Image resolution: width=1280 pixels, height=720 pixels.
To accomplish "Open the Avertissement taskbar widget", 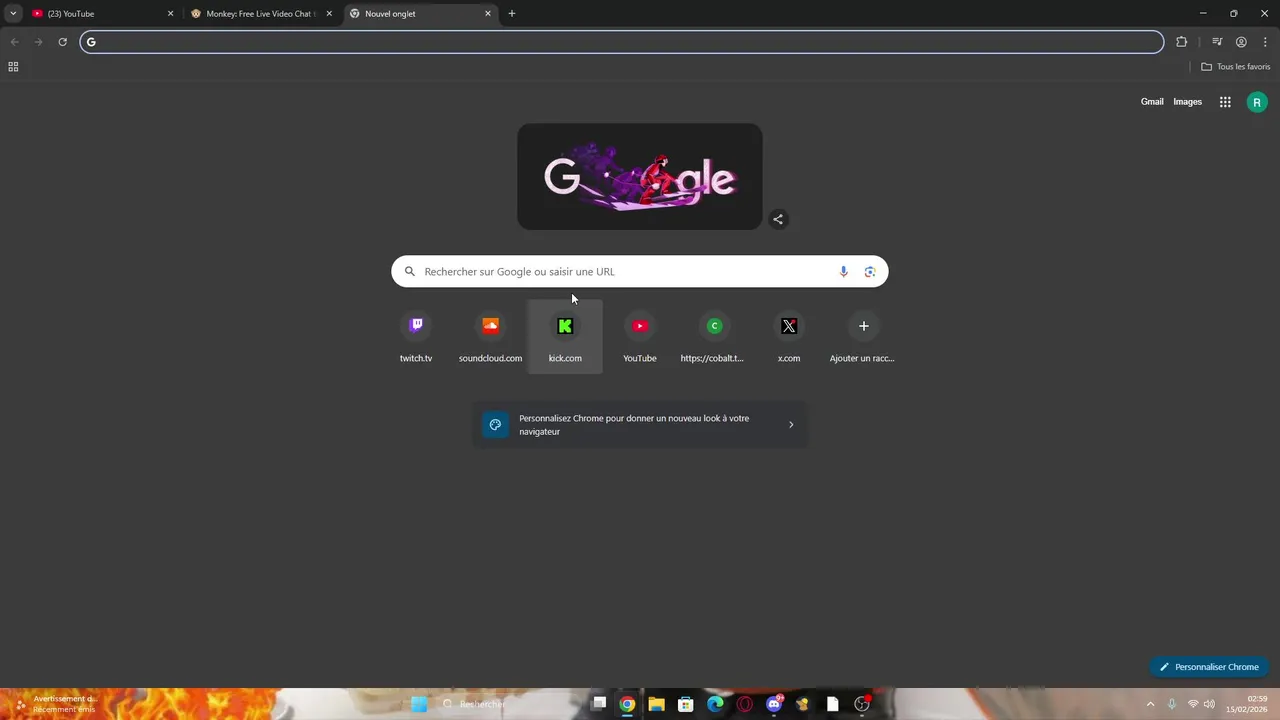I will tap(55, 704).
